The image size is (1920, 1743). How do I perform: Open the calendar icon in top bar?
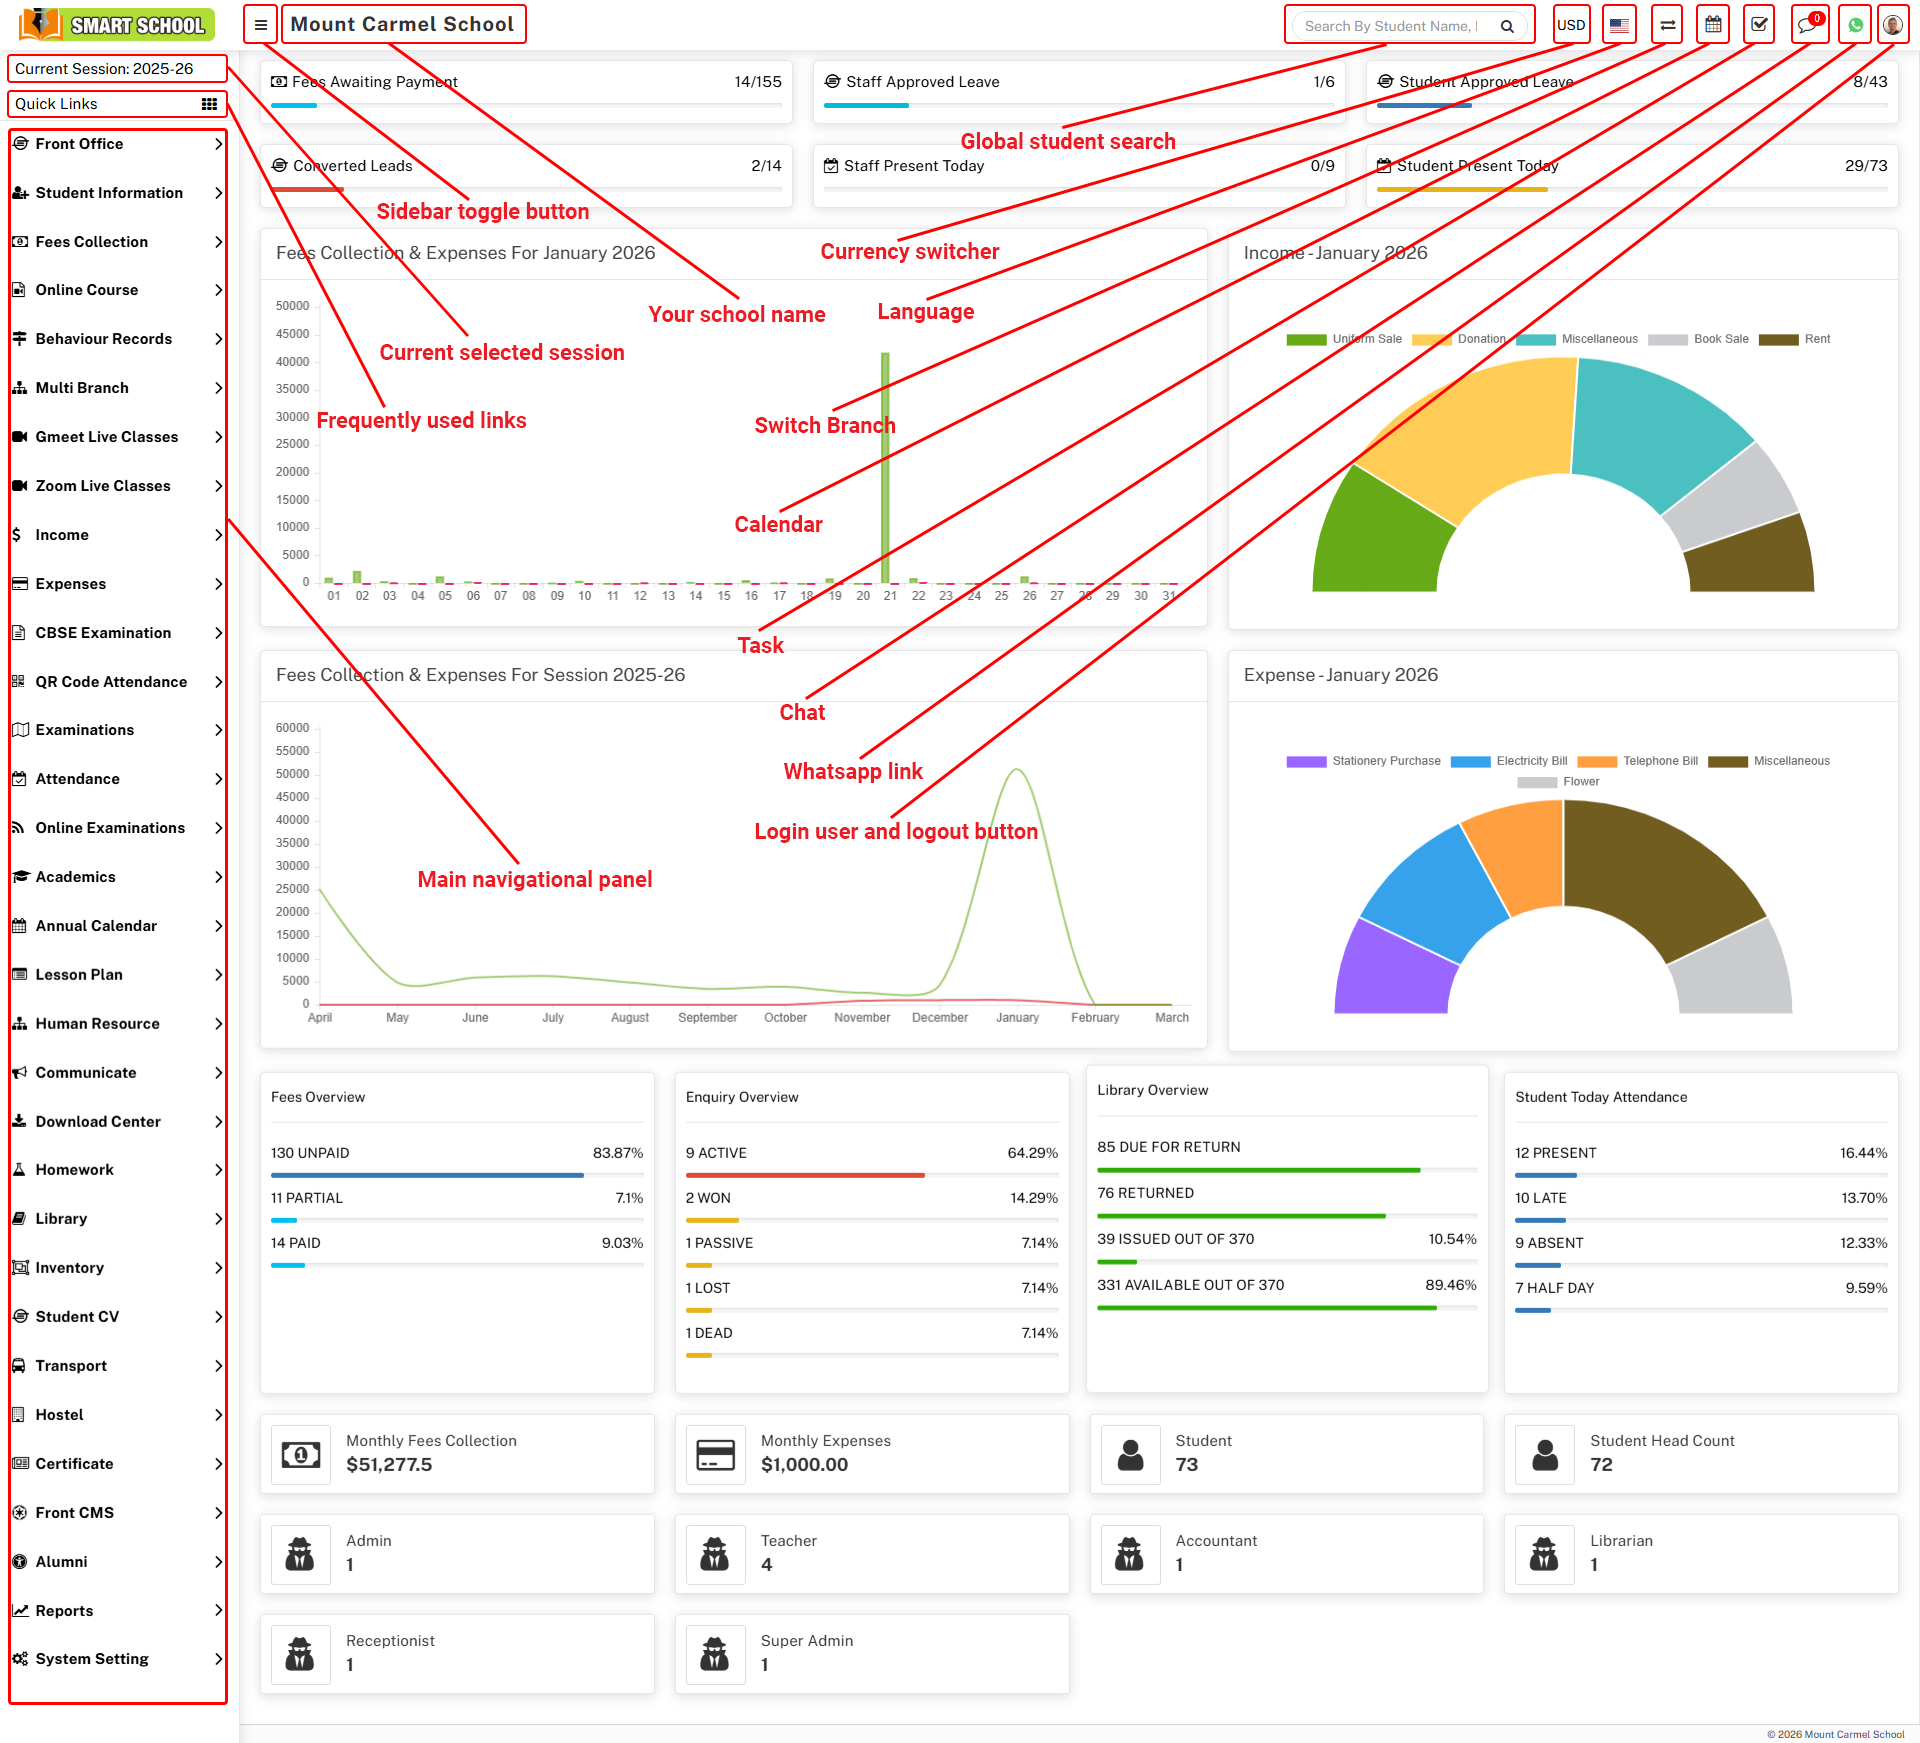click(1713, 25)
